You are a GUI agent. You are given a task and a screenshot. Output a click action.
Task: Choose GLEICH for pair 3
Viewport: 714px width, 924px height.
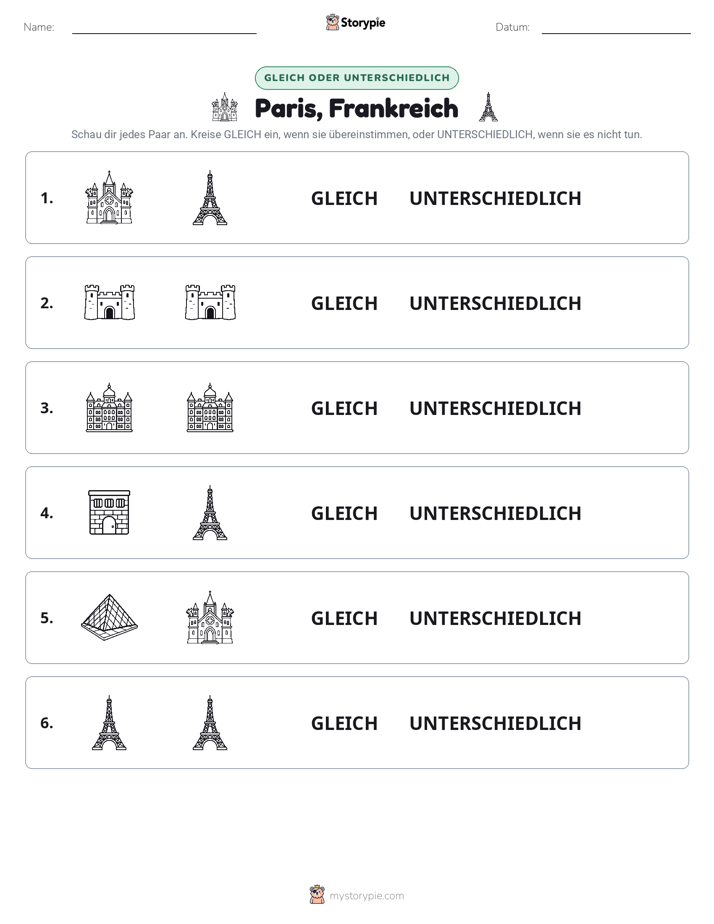click(x=344, y=408)
